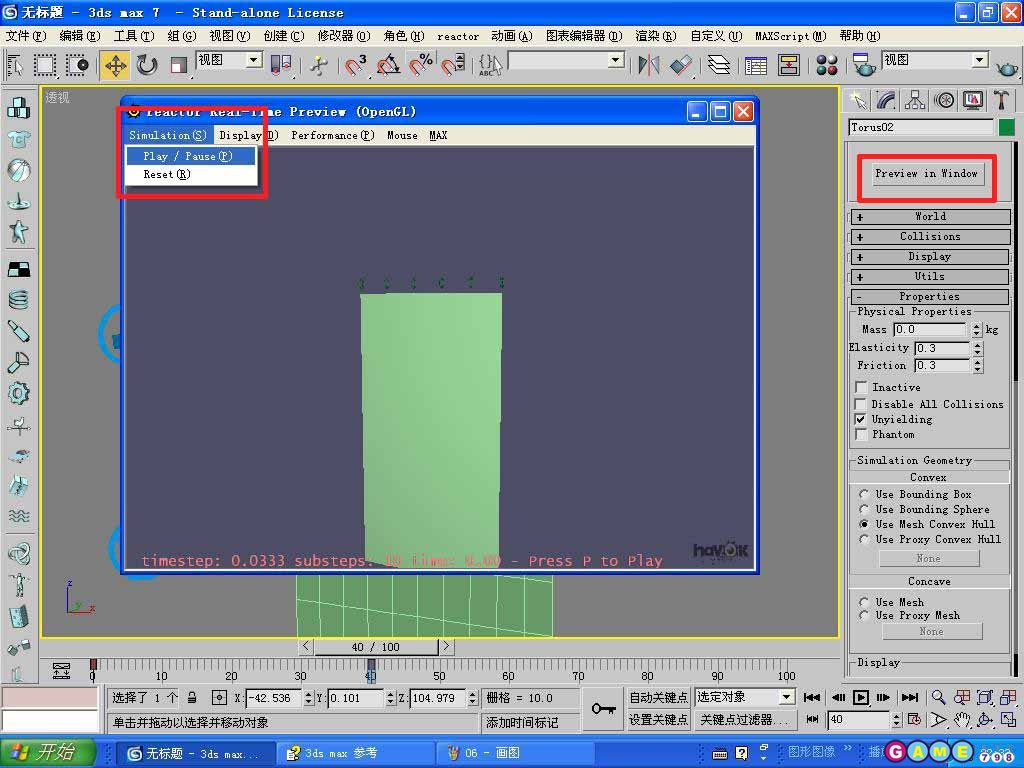Open the render type dropdown at toolbar right

979,60
